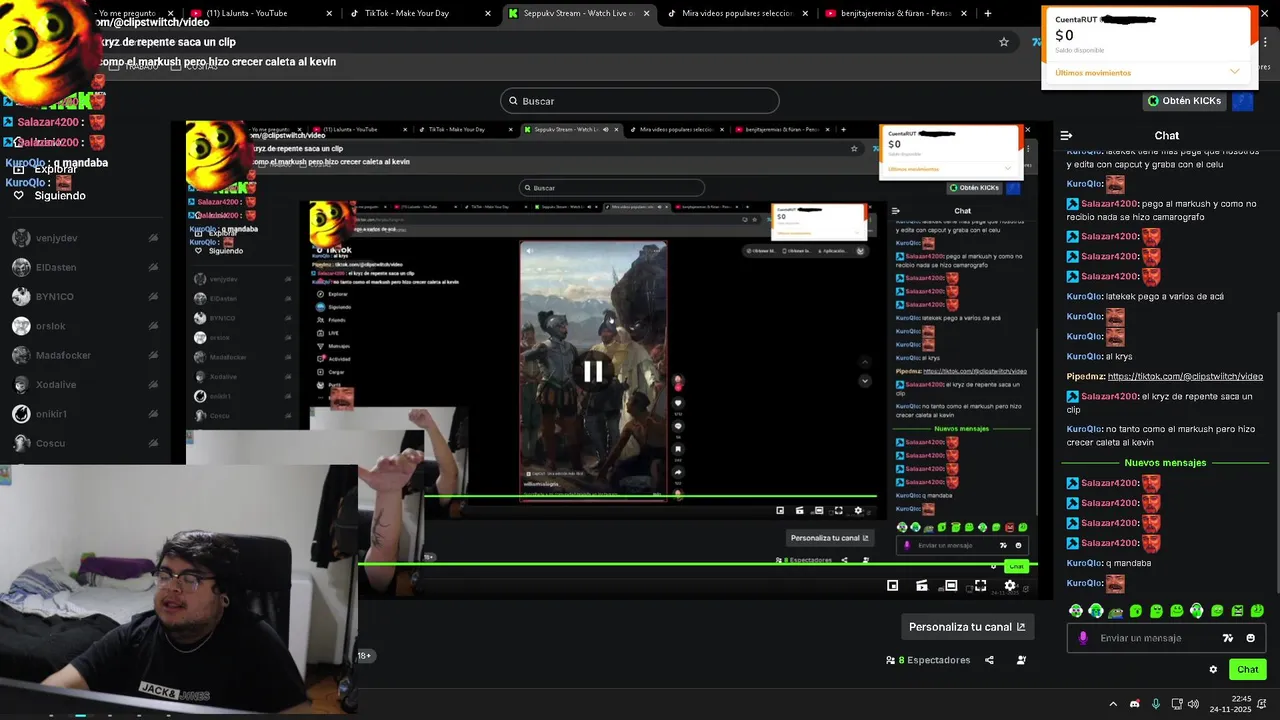Screen dimensions: 1280x720
Task: Click the Siguiendo heart icon in sidebar
Action: 18,196
